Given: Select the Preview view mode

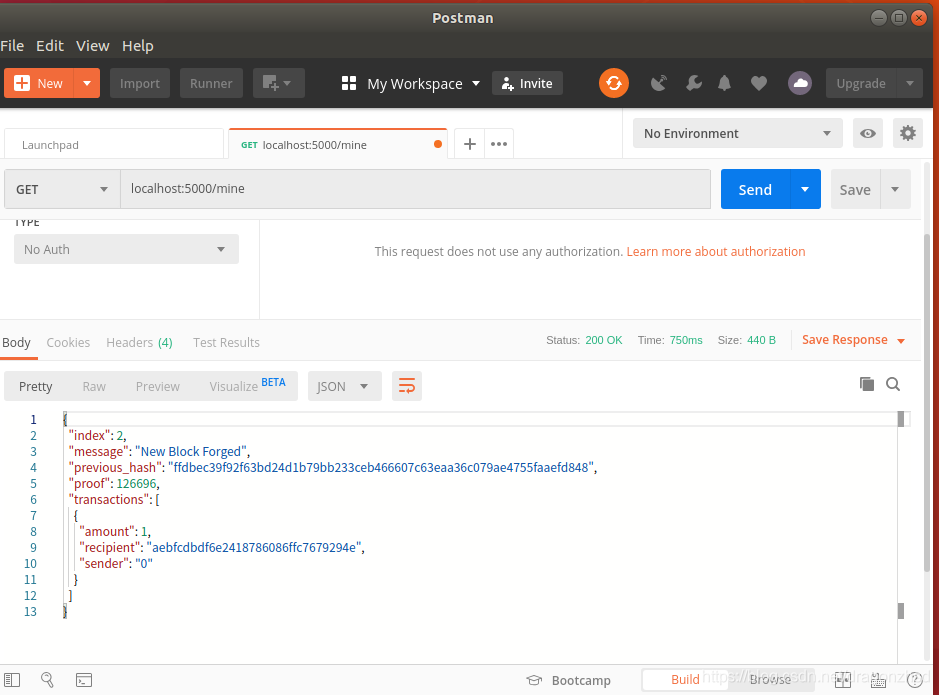Looking at the screenshot, I should click(157, 386).
